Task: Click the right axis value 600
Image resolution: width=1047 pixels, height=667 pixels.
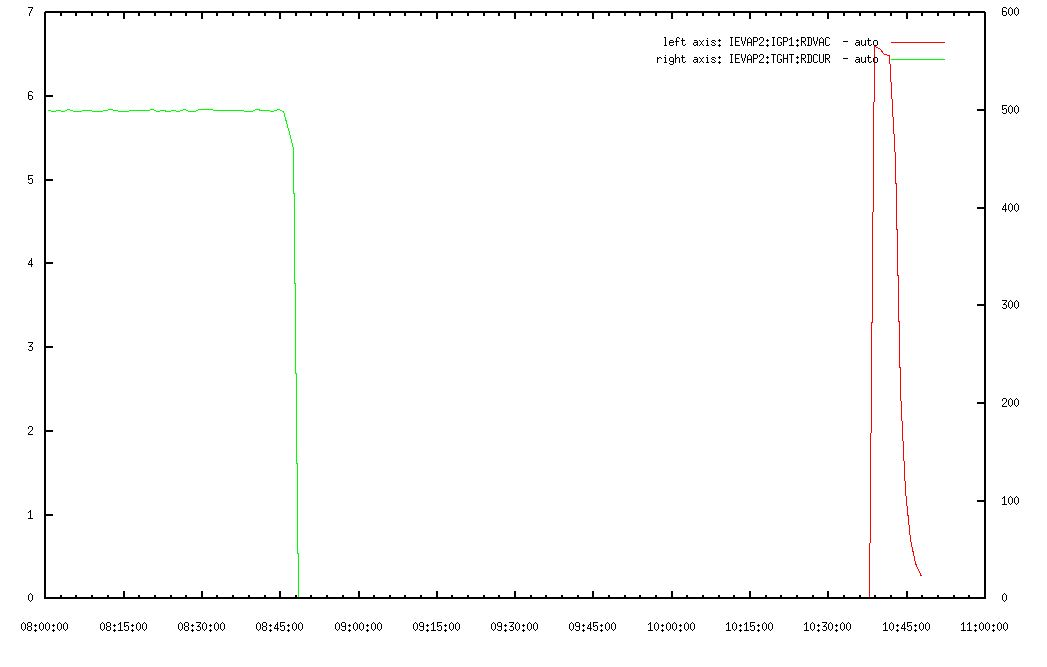Action: click(1010, 12)
